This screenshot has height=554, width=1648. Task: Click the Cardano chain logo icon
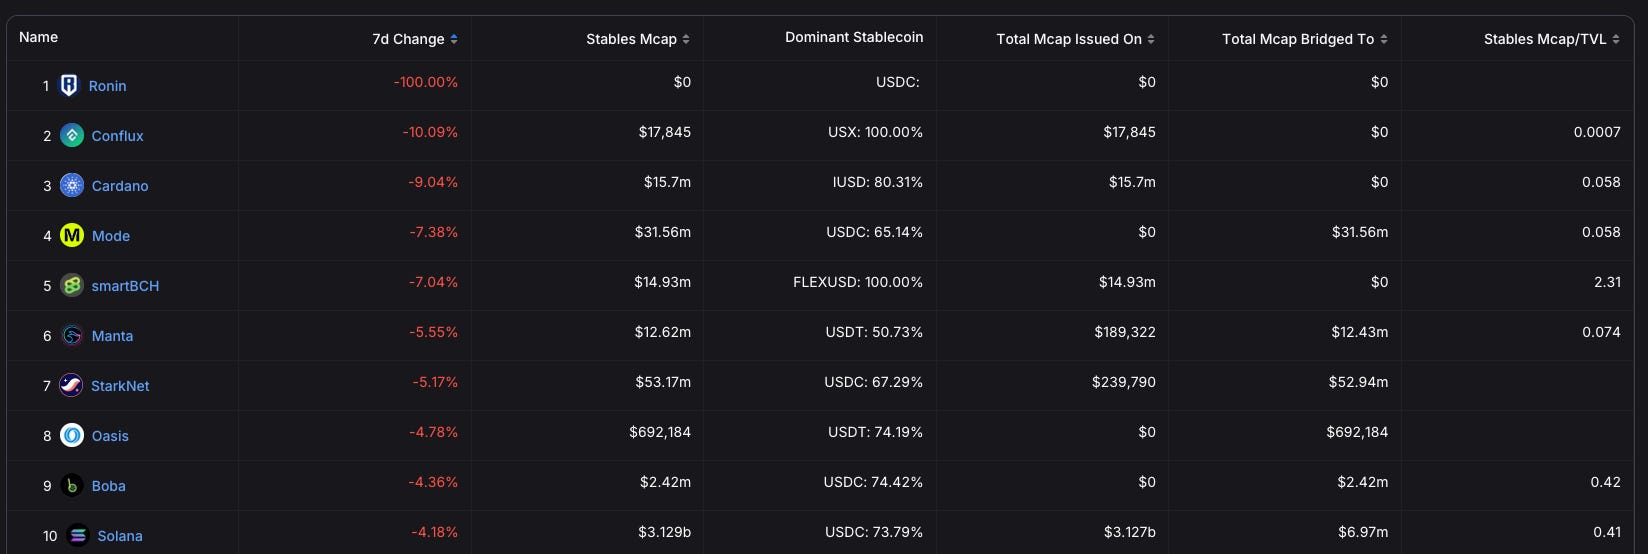pos(72,186)
